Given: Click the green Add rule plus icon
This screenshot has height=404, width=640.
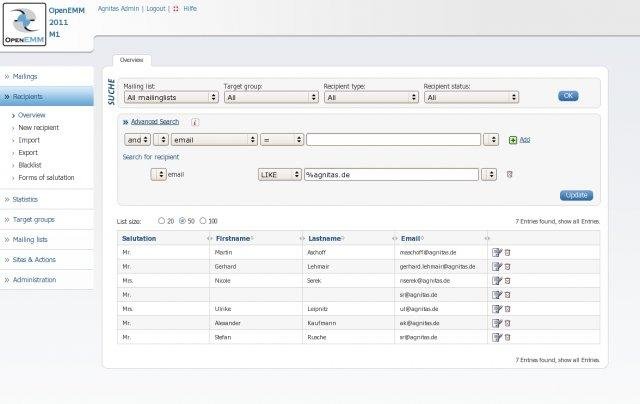Looking at the screenshot, I should click(513, 140).
